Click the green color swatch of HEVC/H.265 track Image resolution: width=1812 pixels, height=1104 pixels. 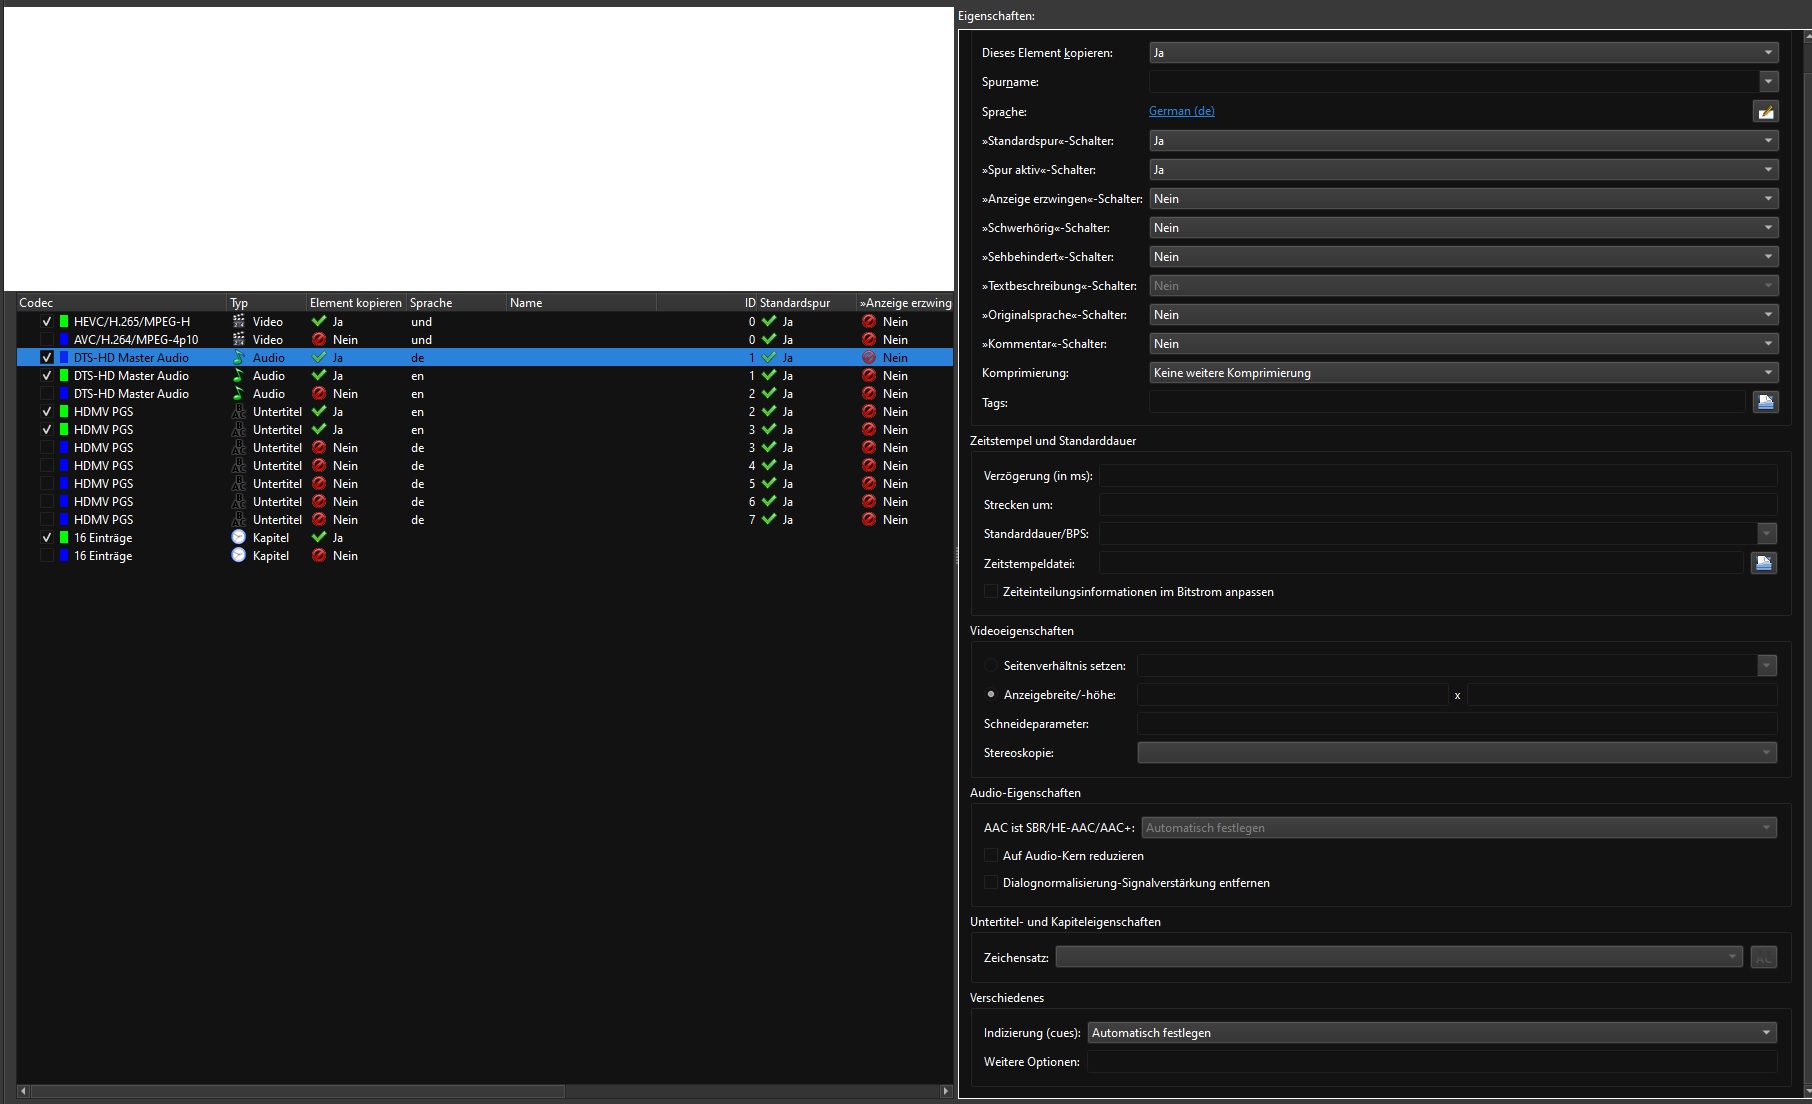click(x=64, y=321)
